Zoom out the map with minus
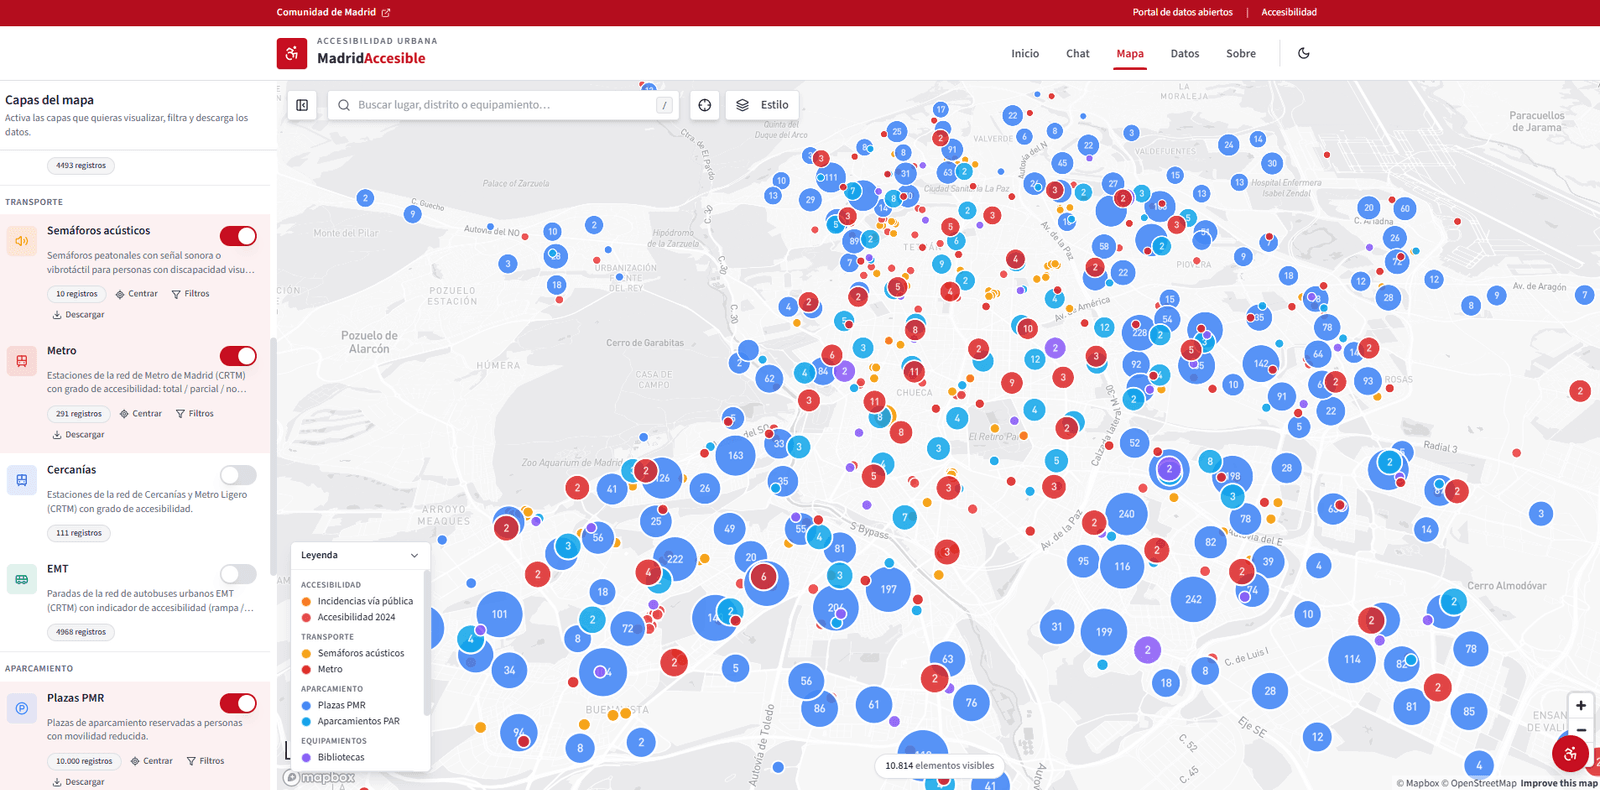The image size is (1600, 790). click(x=1581, y=730)
